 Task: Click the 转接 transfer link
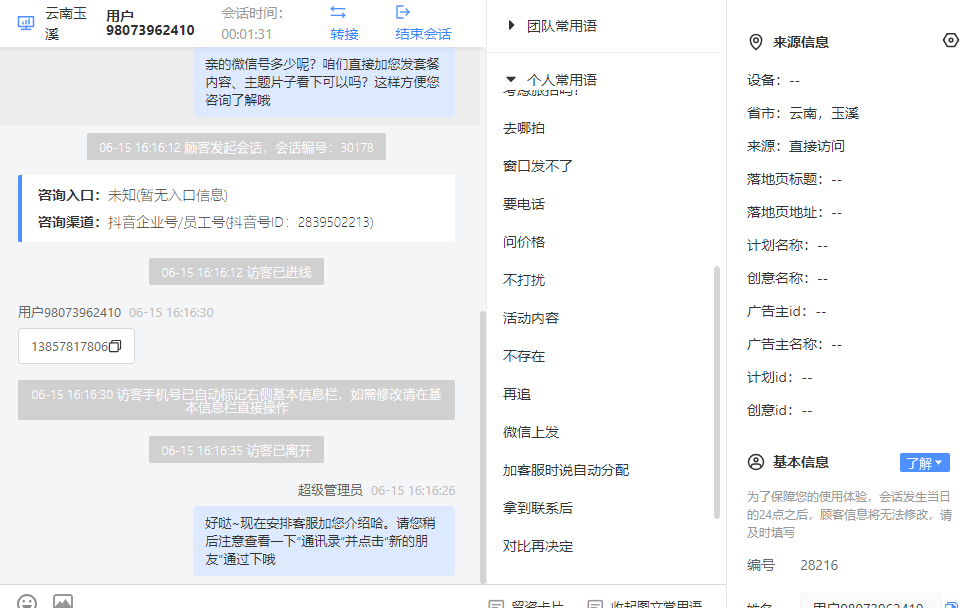point(345,34)
